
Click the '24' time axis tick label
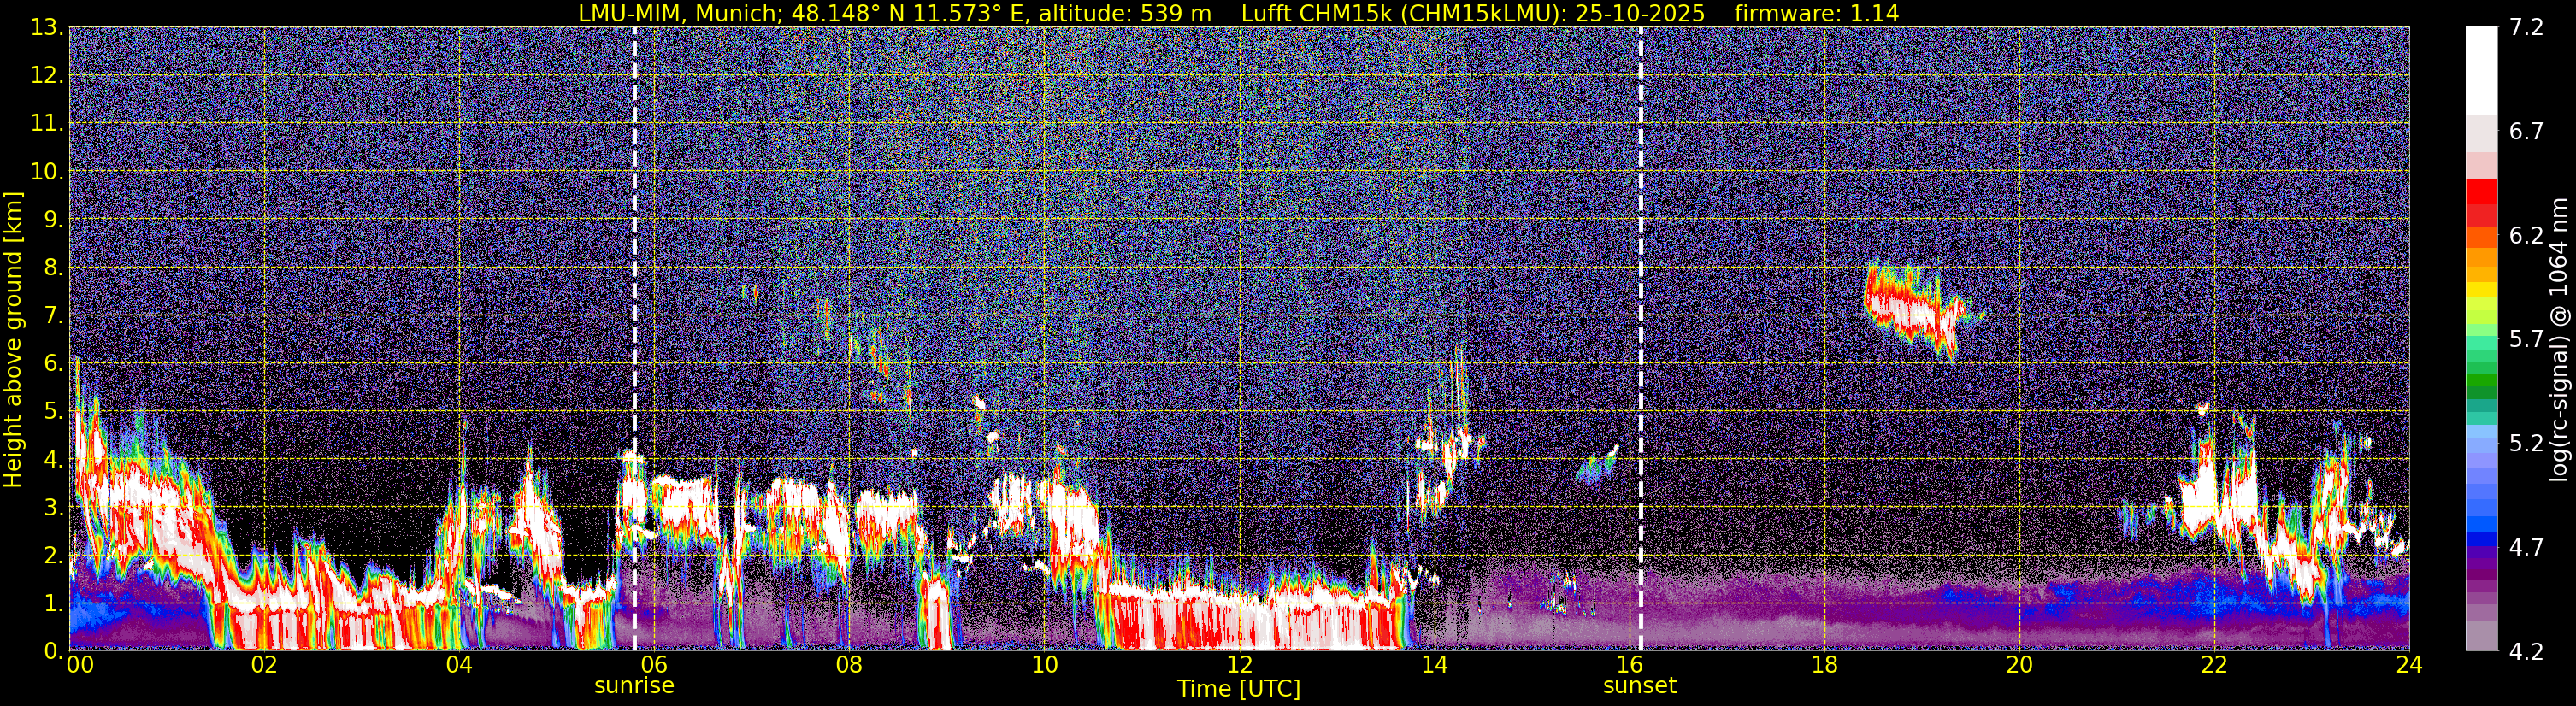tap(2409, 665)
